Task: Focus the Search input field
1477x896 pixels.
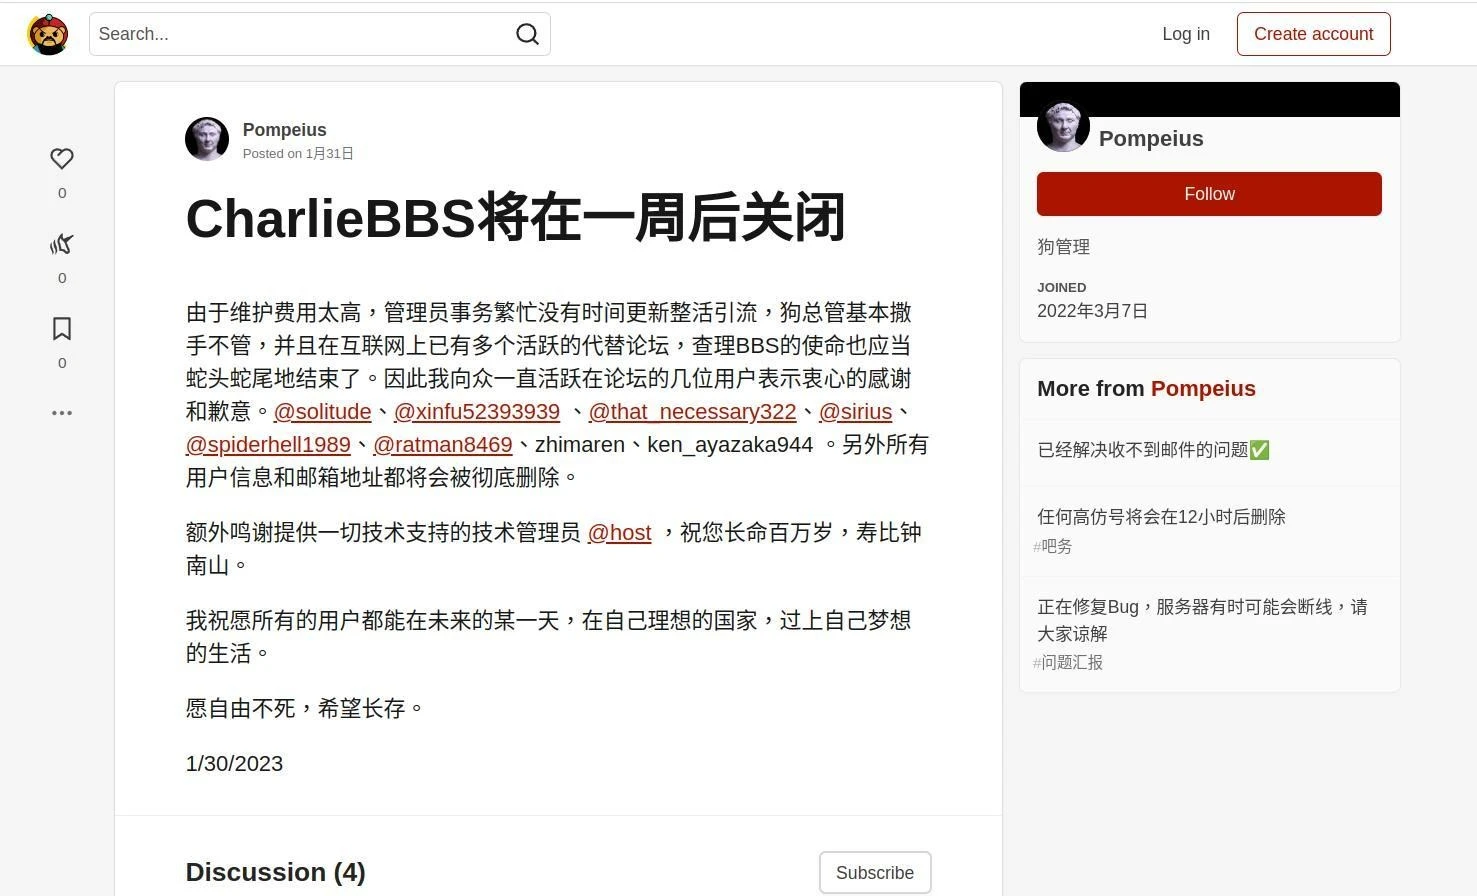Action: tap(300, 34)
